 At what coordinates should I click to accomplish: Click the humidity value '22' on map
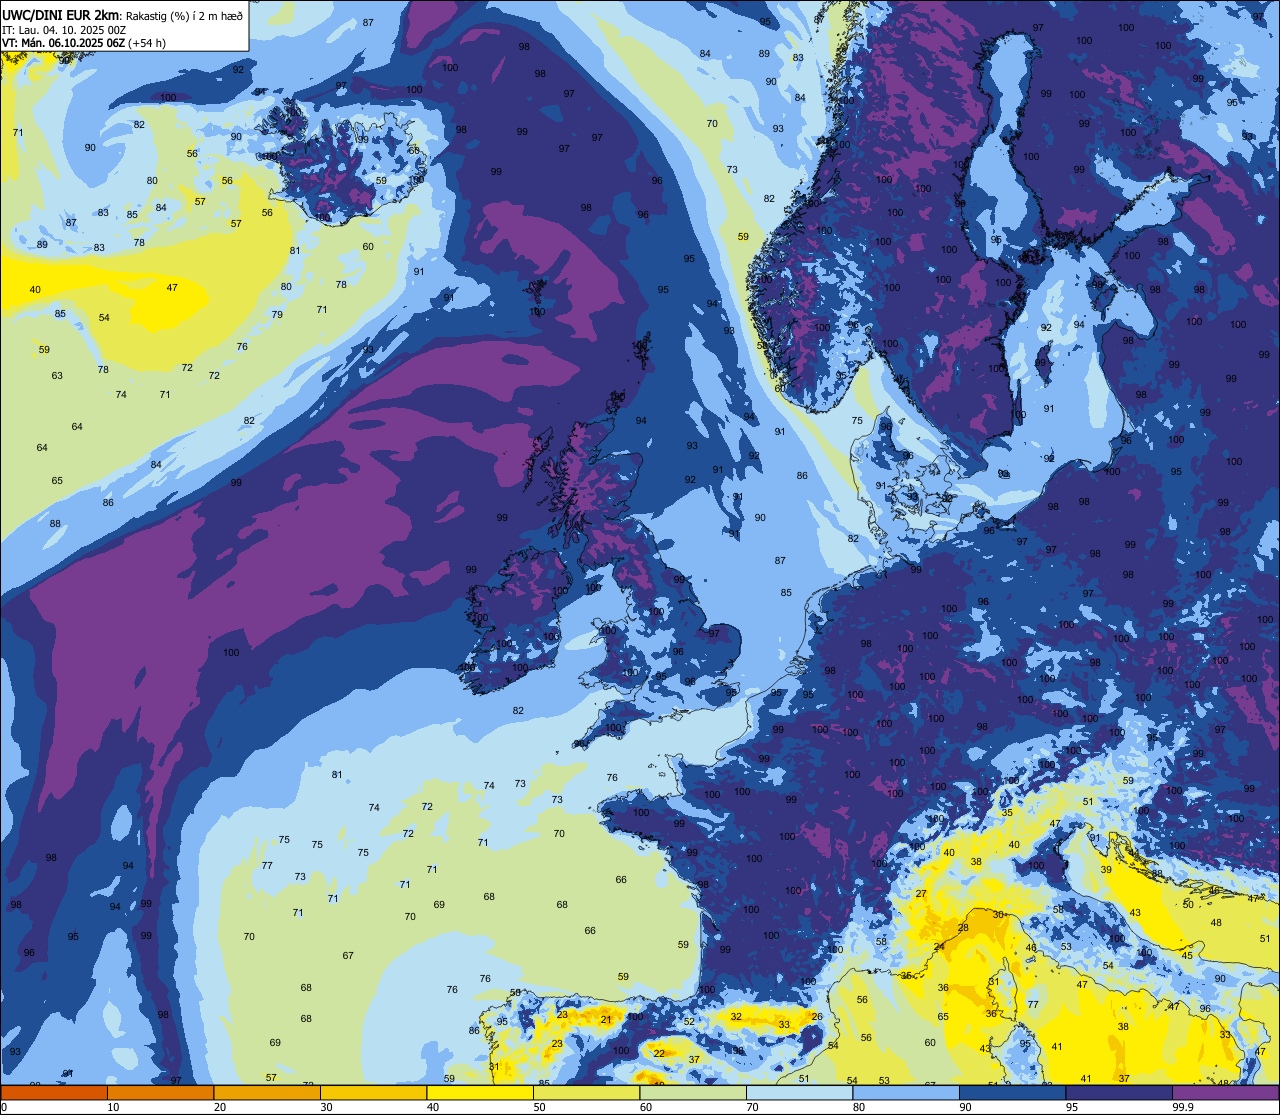[x=658, y=1053]
